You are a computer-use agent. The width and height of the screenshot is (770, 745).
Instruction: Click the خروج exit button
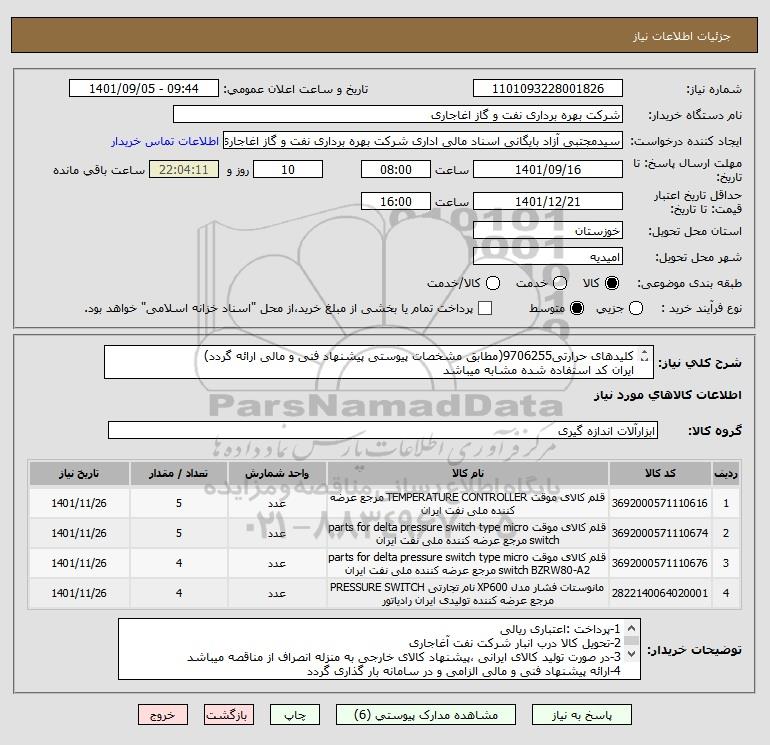[x=163, y=715]
